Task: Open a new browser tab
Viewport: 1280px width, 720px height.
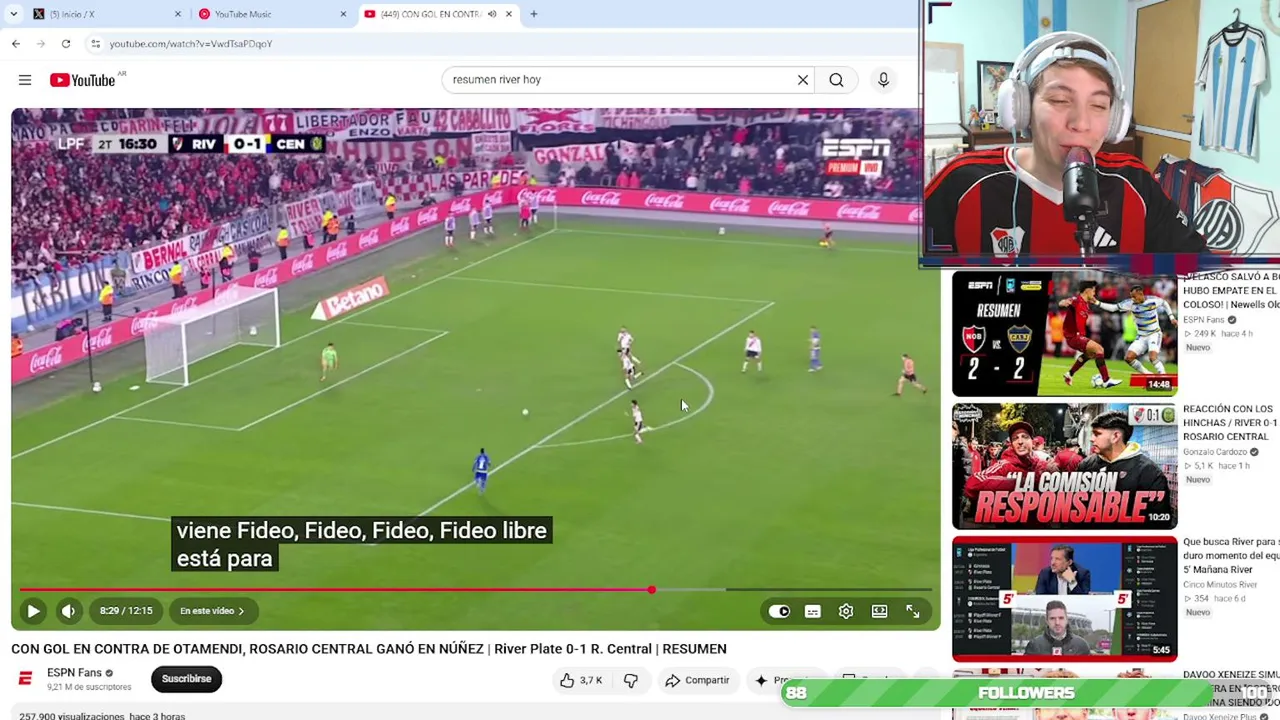Action: pyautogui.click(x=534, y=14)
